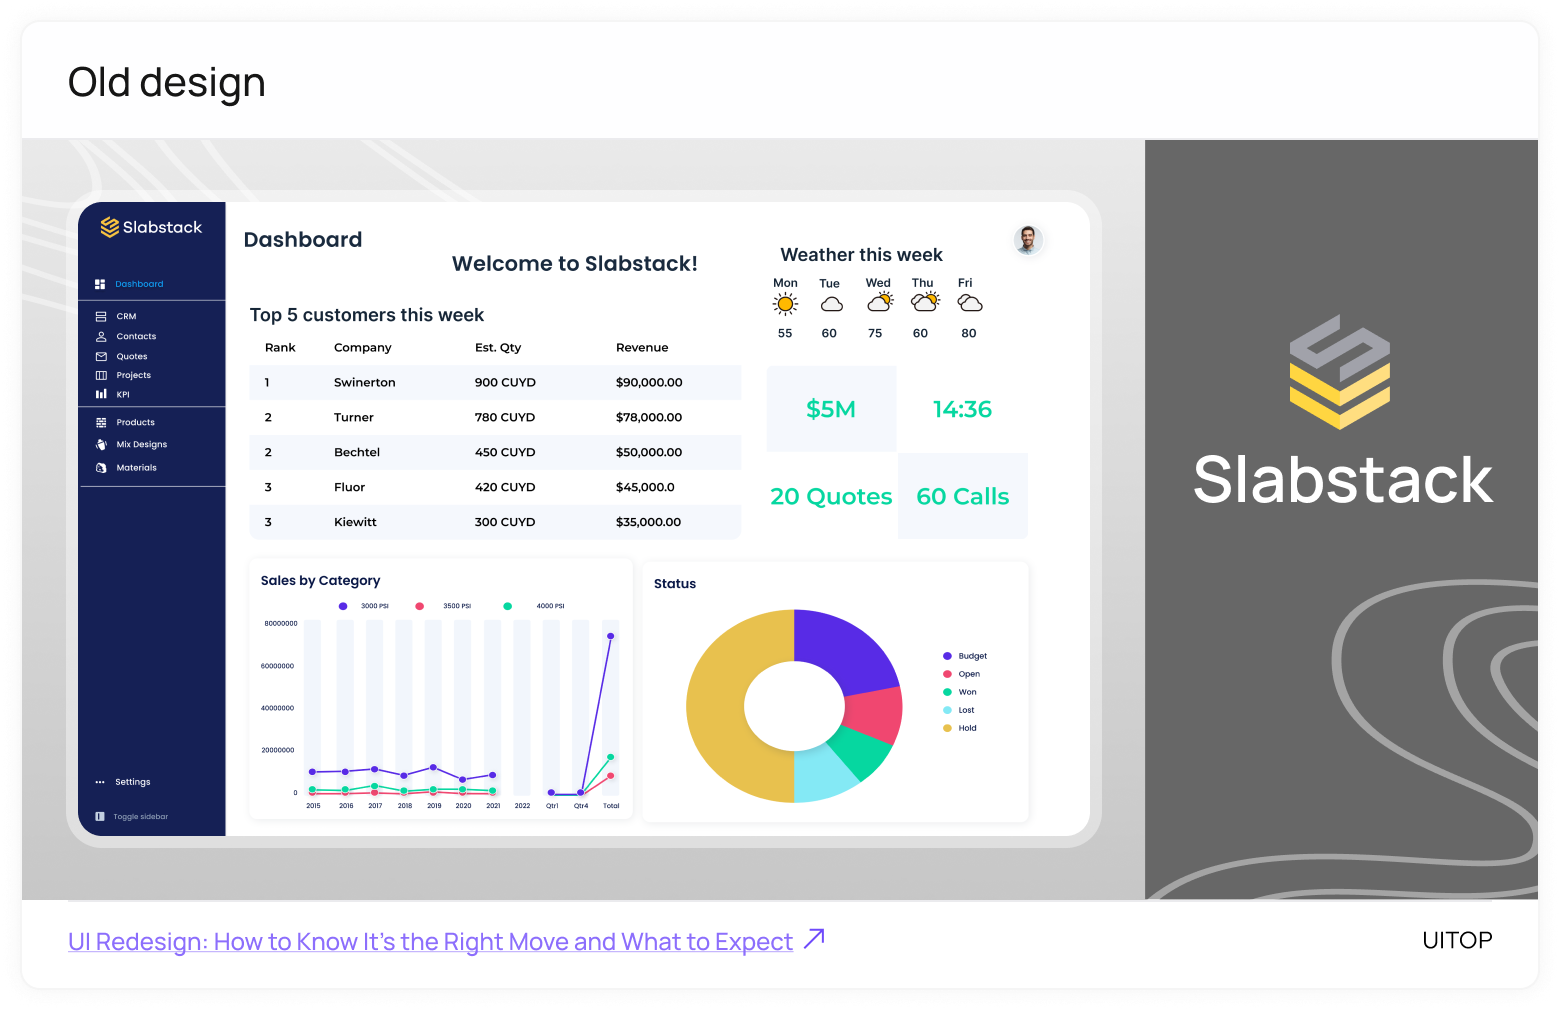Open Settings in the sidebar
This screenshot has width=1560, height=1010.
133,782
